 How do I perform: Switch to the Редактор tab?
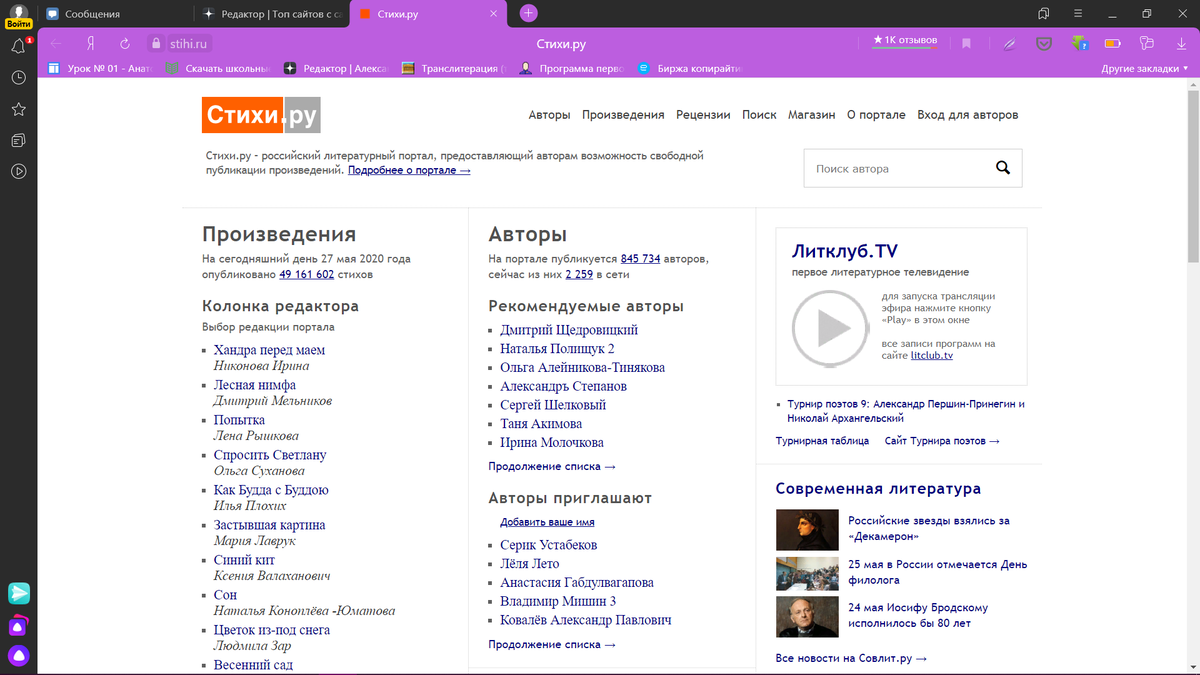click(x=270, y=14)
